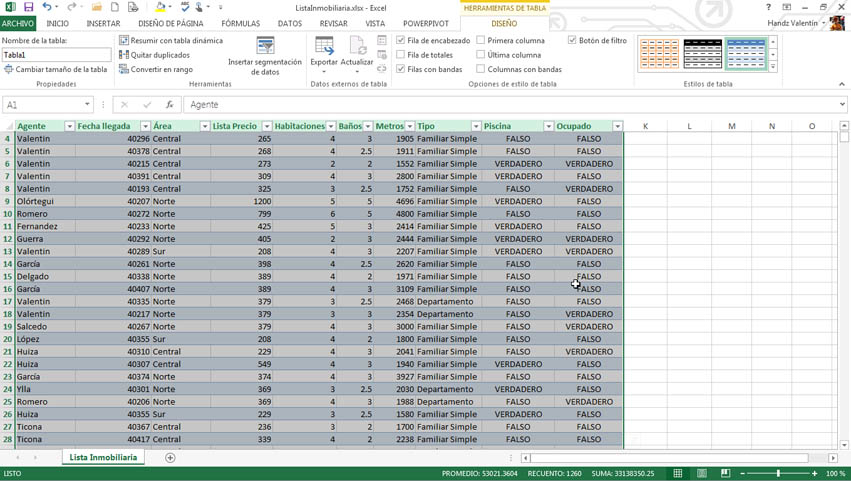This screenshot has height=481, width=851.
Task: Click the Save icon in quick access toolbar
Action: [28, 7]
